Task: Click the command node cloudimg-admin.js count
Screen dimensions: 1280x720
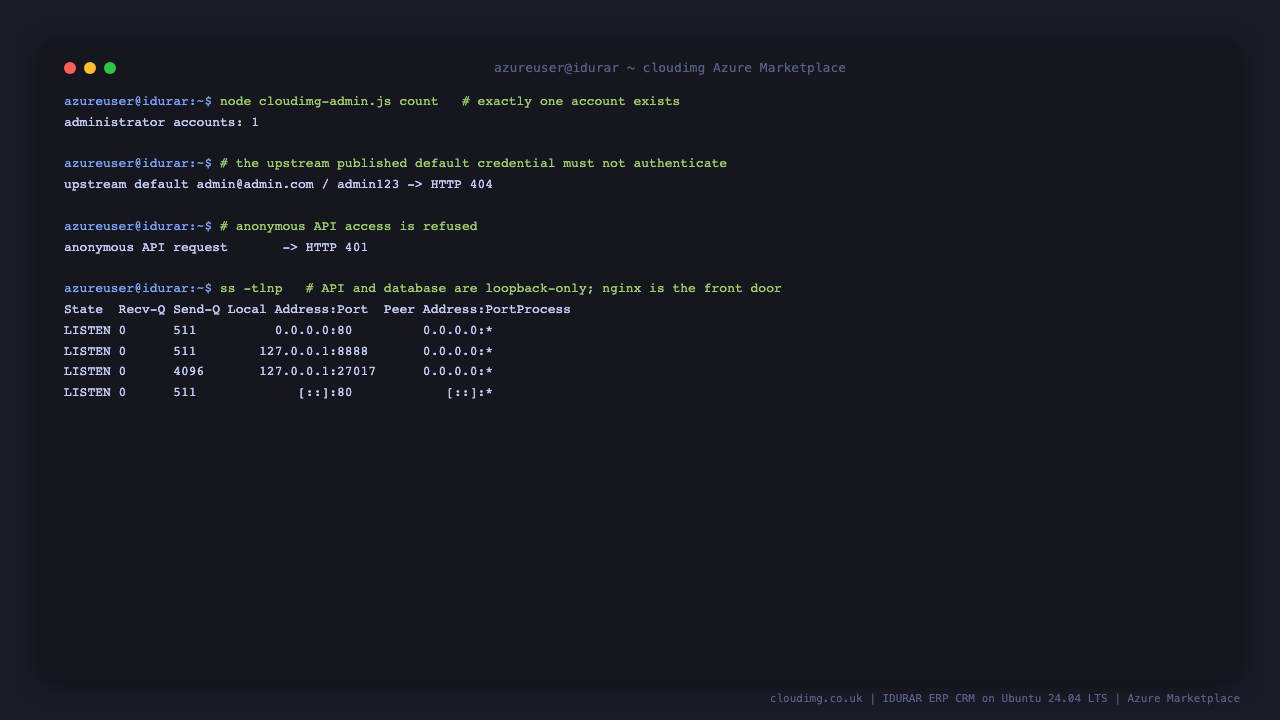Action: pyautogui.click(x=329, y=101)
